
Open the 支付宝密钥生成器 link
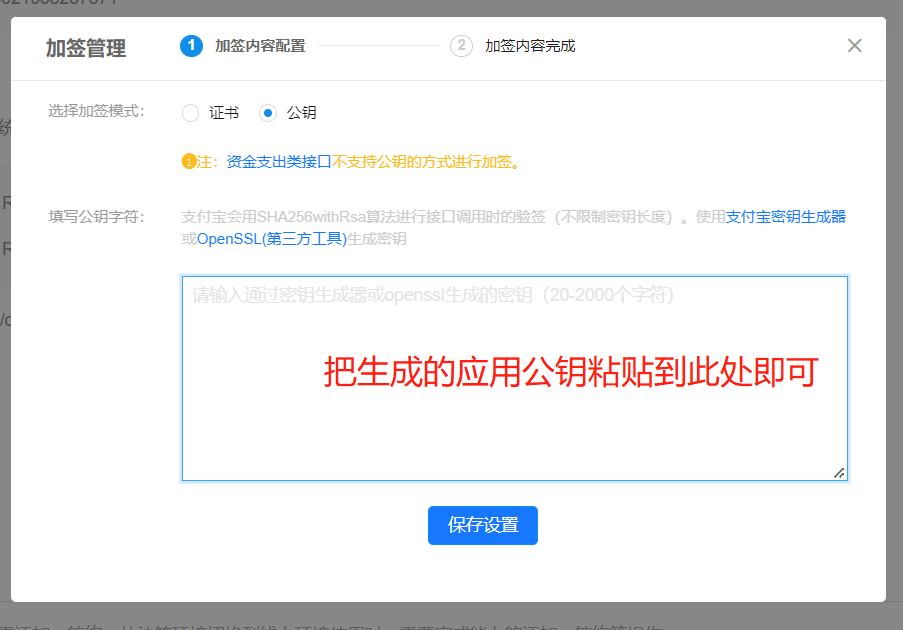(x=786, y=217)
